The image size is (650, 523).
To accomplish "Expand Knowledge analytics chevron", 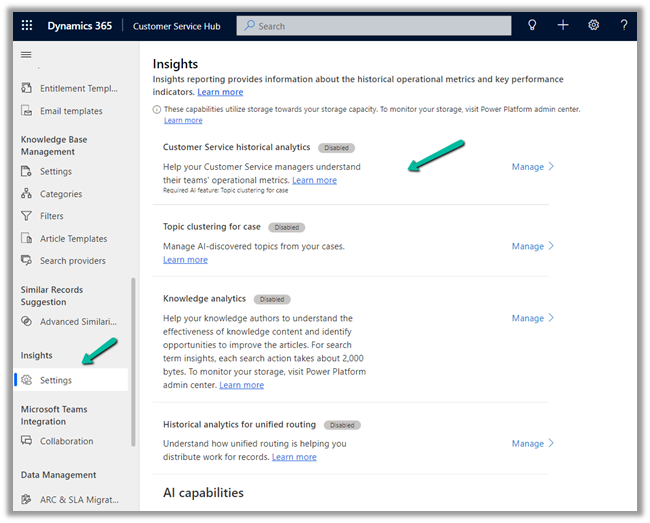I will 551,318.
